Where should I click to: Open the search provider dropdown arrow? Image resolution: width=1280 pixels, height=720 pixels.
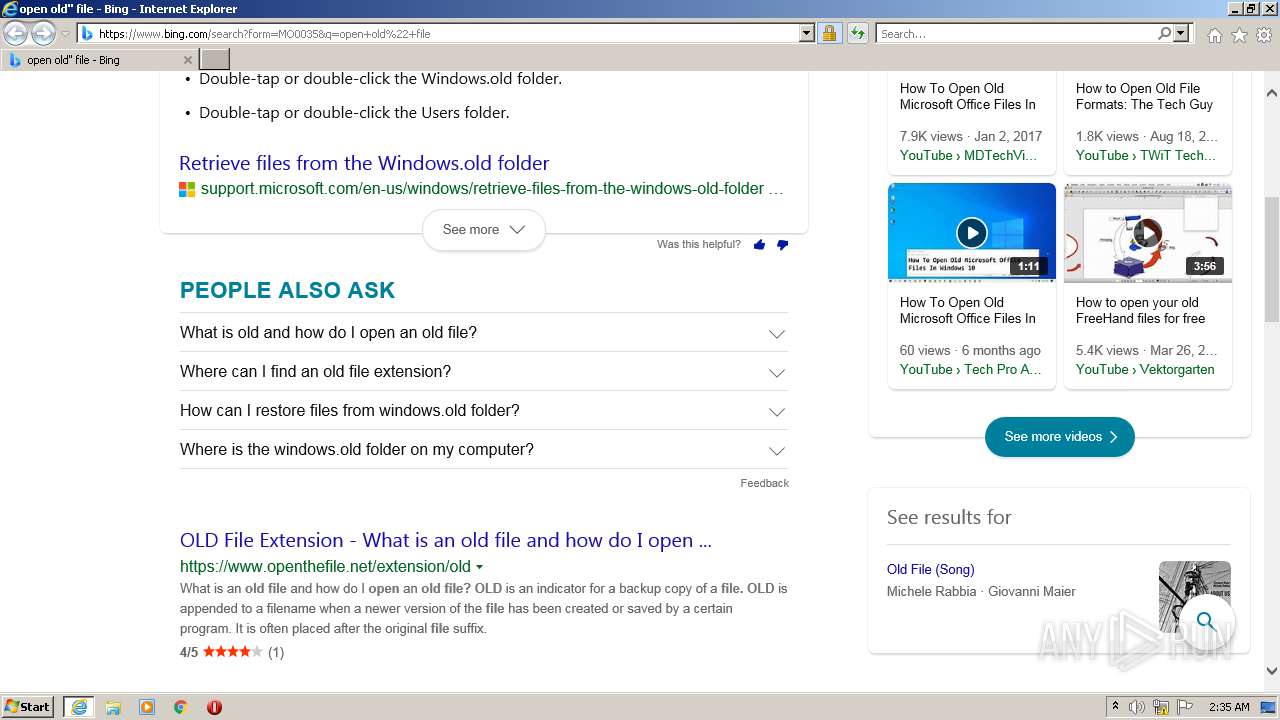coord(1181,33)
